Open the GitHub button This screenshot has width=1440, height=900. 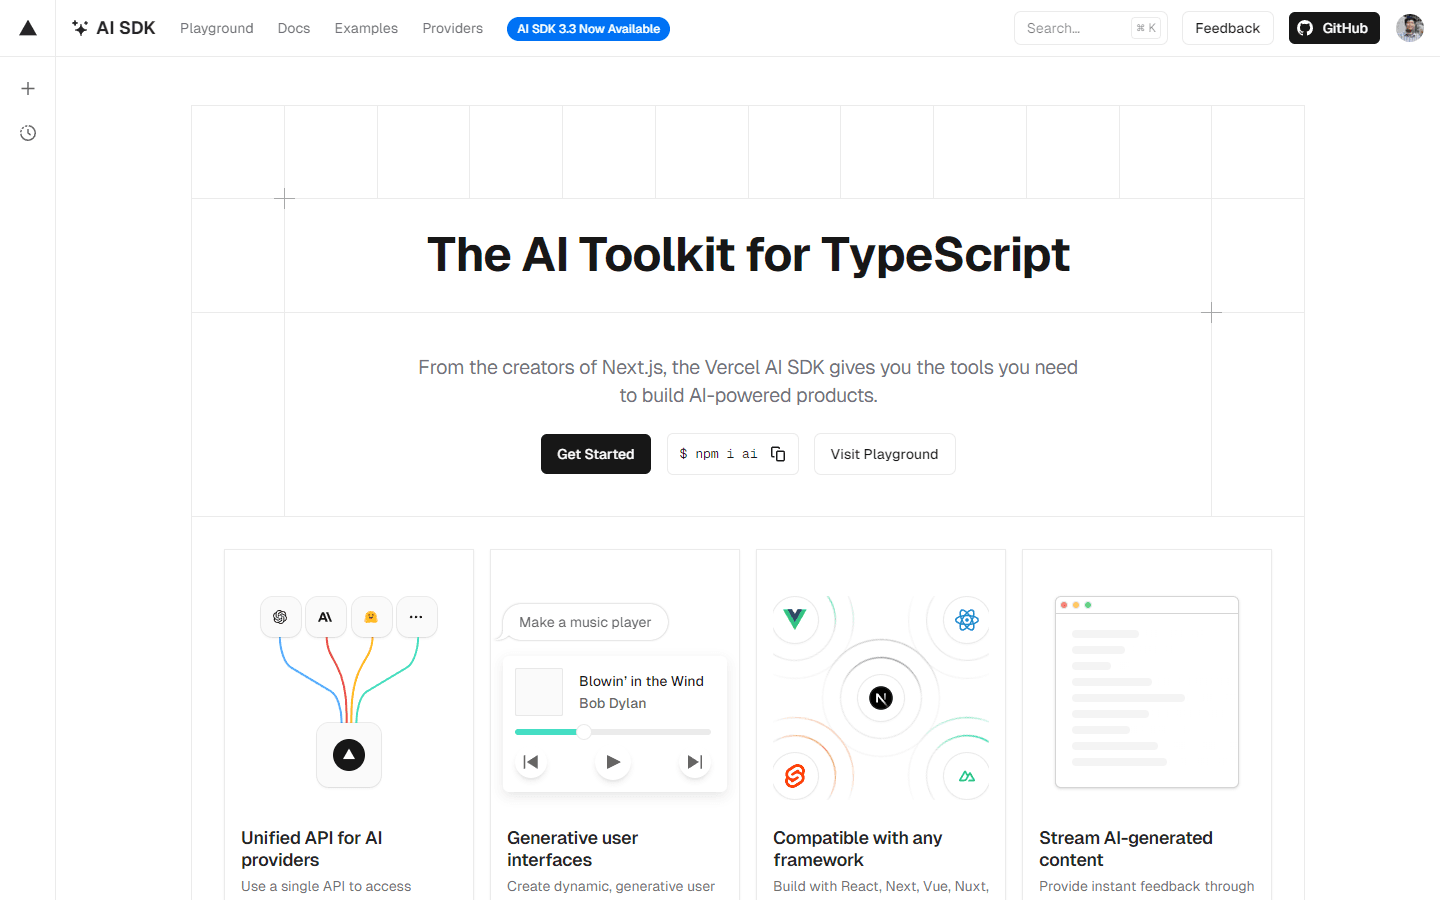(1334, 28)
